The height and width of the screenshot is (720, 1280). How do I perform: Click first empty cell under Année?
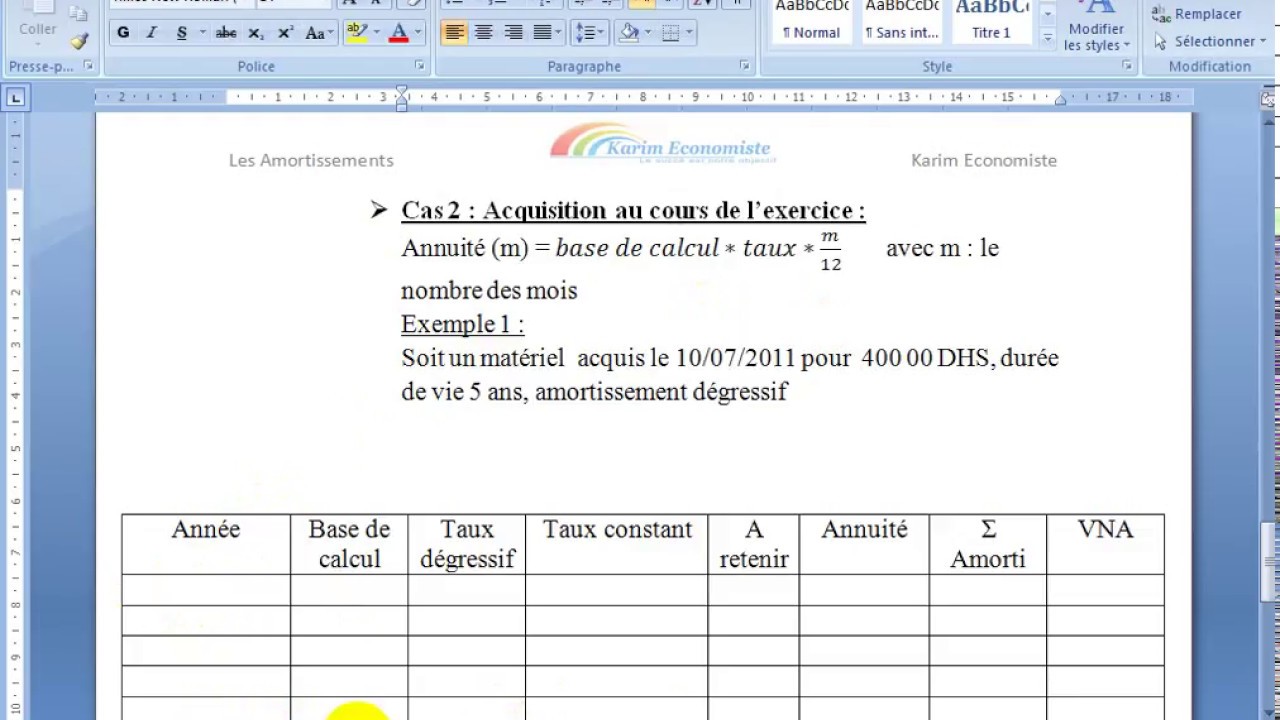click(206, 590)
